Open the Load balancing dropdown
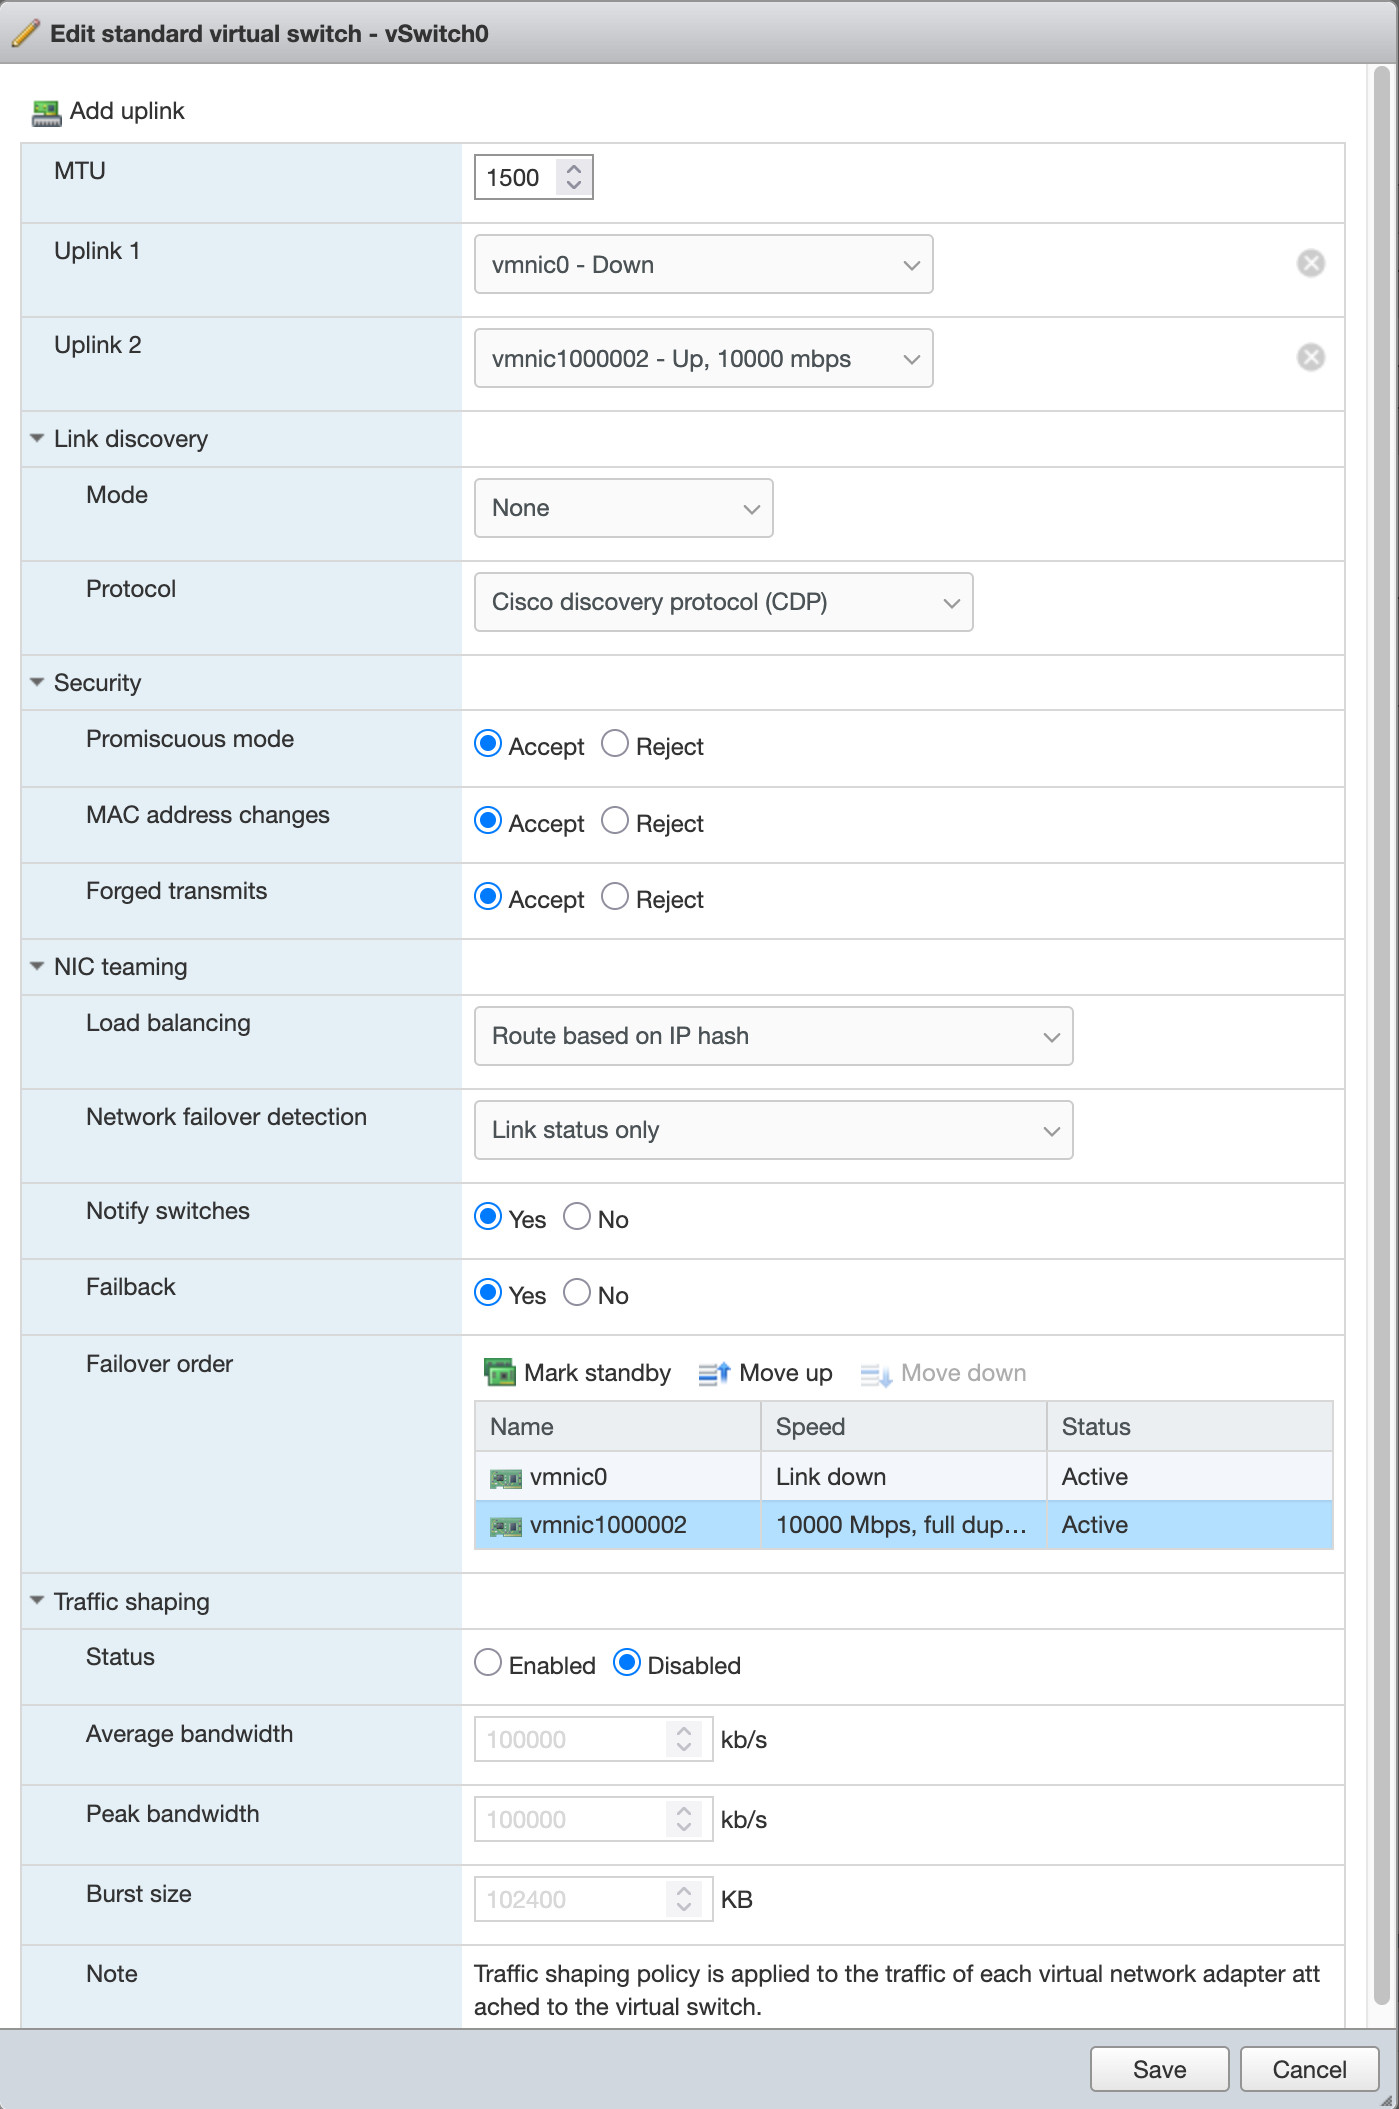The width and height of the screenshot is (1399, 2109). tap(773, 1036)
